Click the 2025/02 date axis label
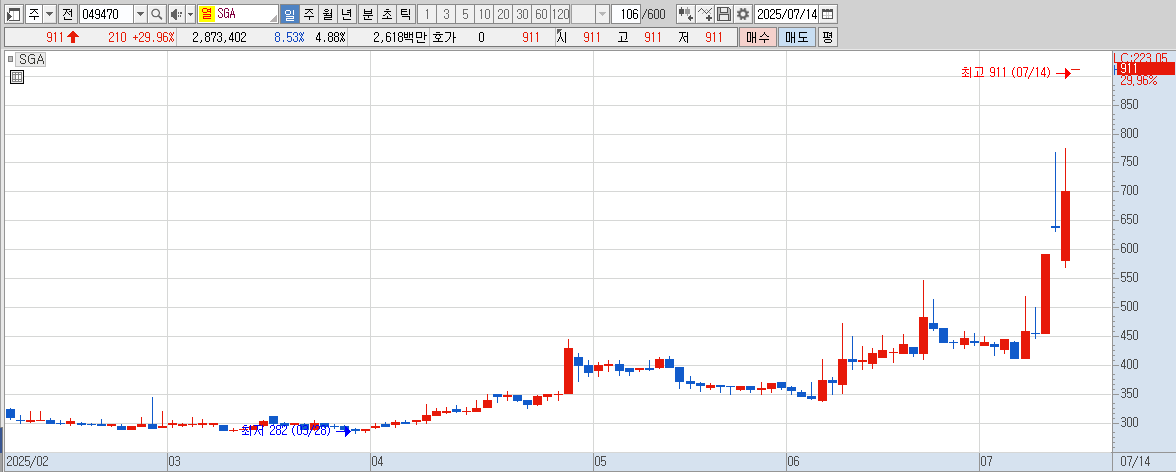Image resolution: width=1176 pixels, height=472 pixels. click(26, 461)
